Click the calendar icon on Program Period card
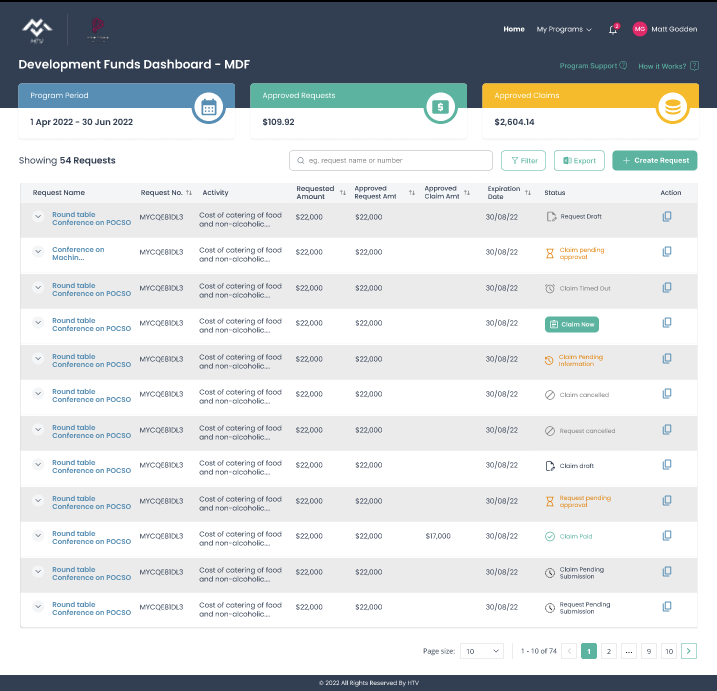Screen dimensions: 717x691 (x=209, y=108)
